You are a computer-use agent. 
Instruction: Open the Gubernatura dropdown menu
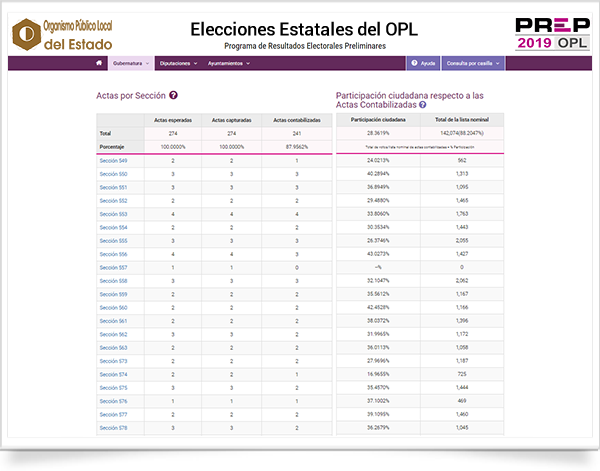(x=131, y=63)
